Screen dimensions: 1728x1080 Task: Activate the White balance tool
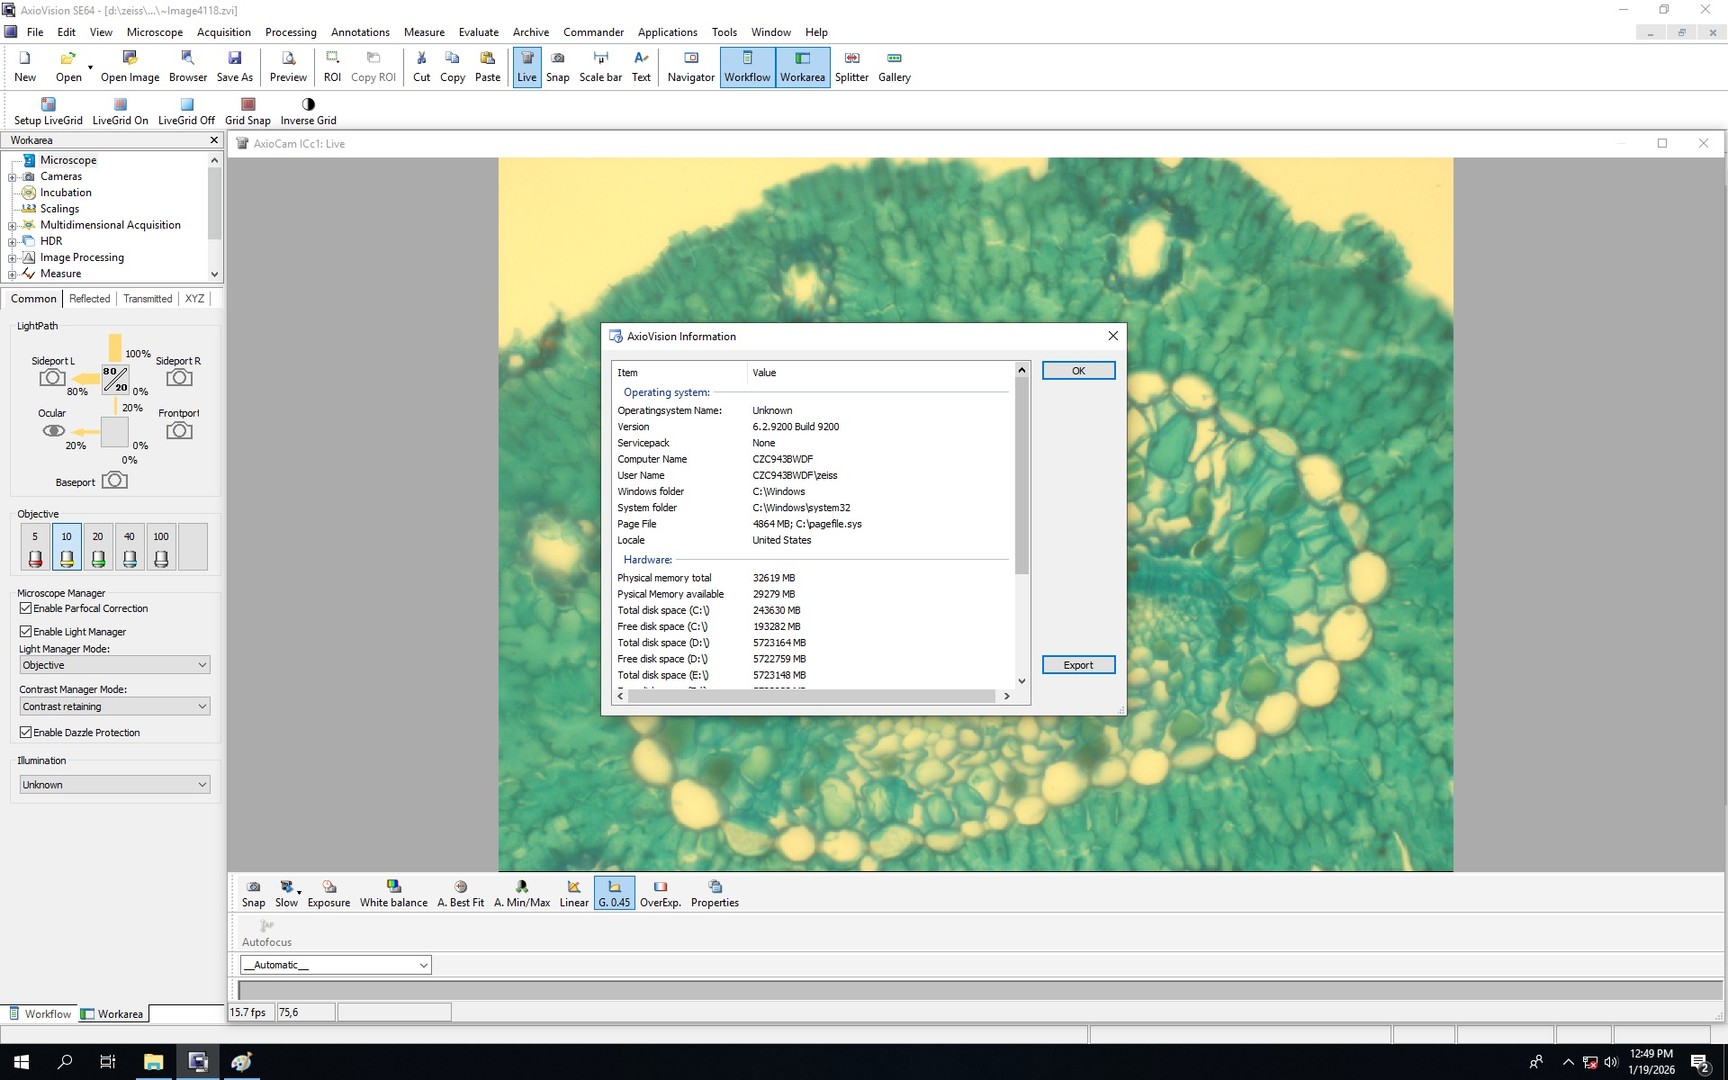393,892
